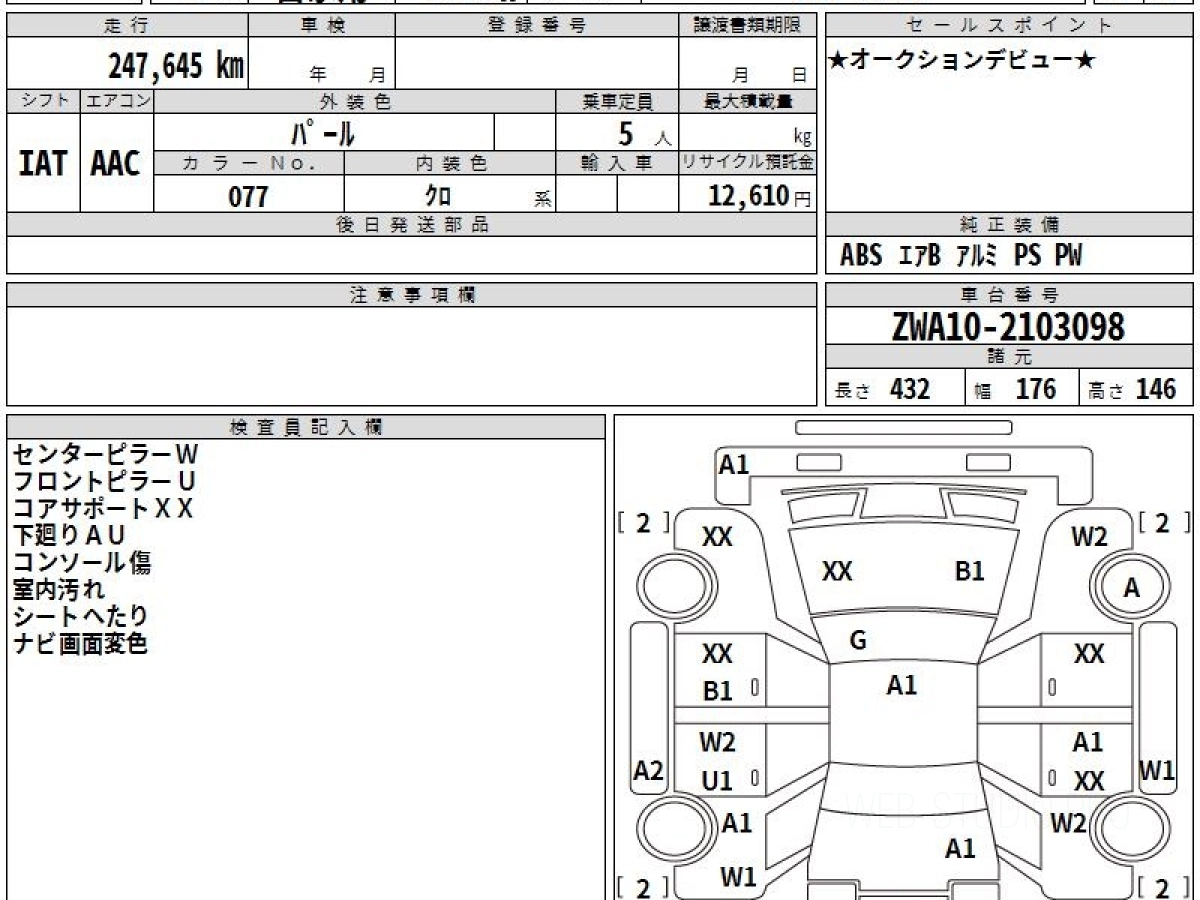Select color number 077
Screen dimensions: 1200x900
pos(249,196)
